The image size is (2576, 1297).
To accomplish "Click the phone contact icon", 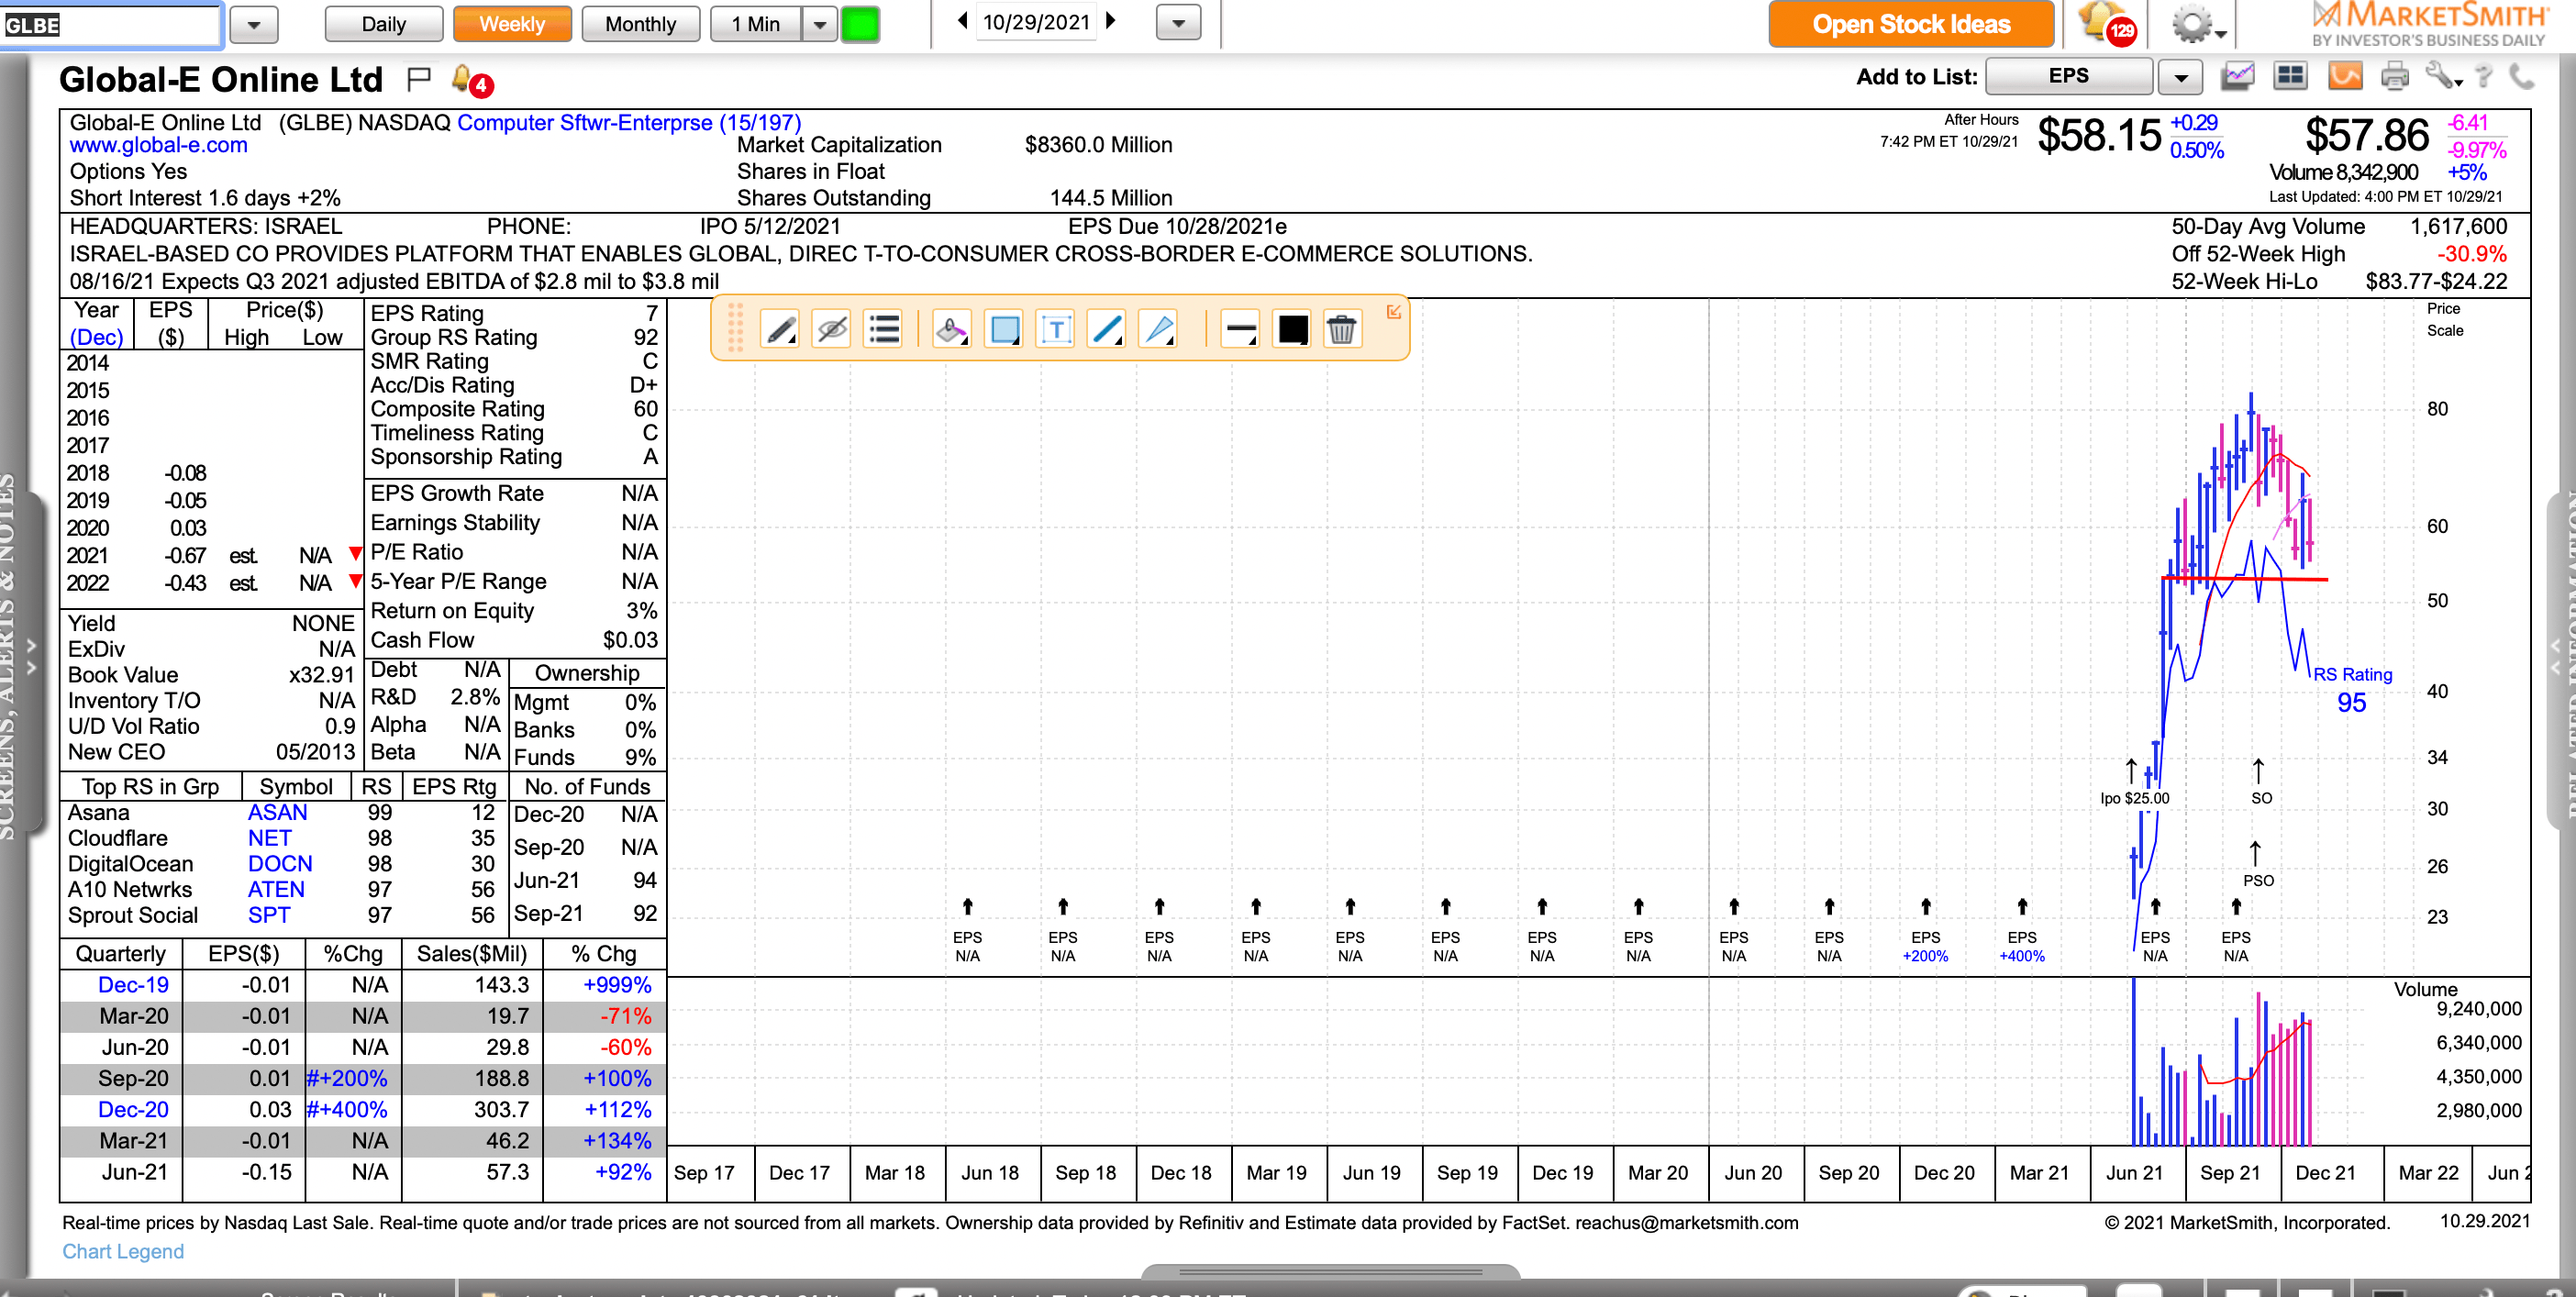I will click(2521, 76).
